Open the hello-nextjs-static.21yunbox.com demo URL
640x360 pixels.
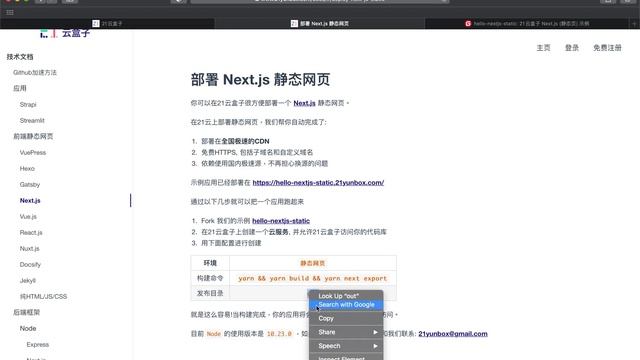coord(318,182)
